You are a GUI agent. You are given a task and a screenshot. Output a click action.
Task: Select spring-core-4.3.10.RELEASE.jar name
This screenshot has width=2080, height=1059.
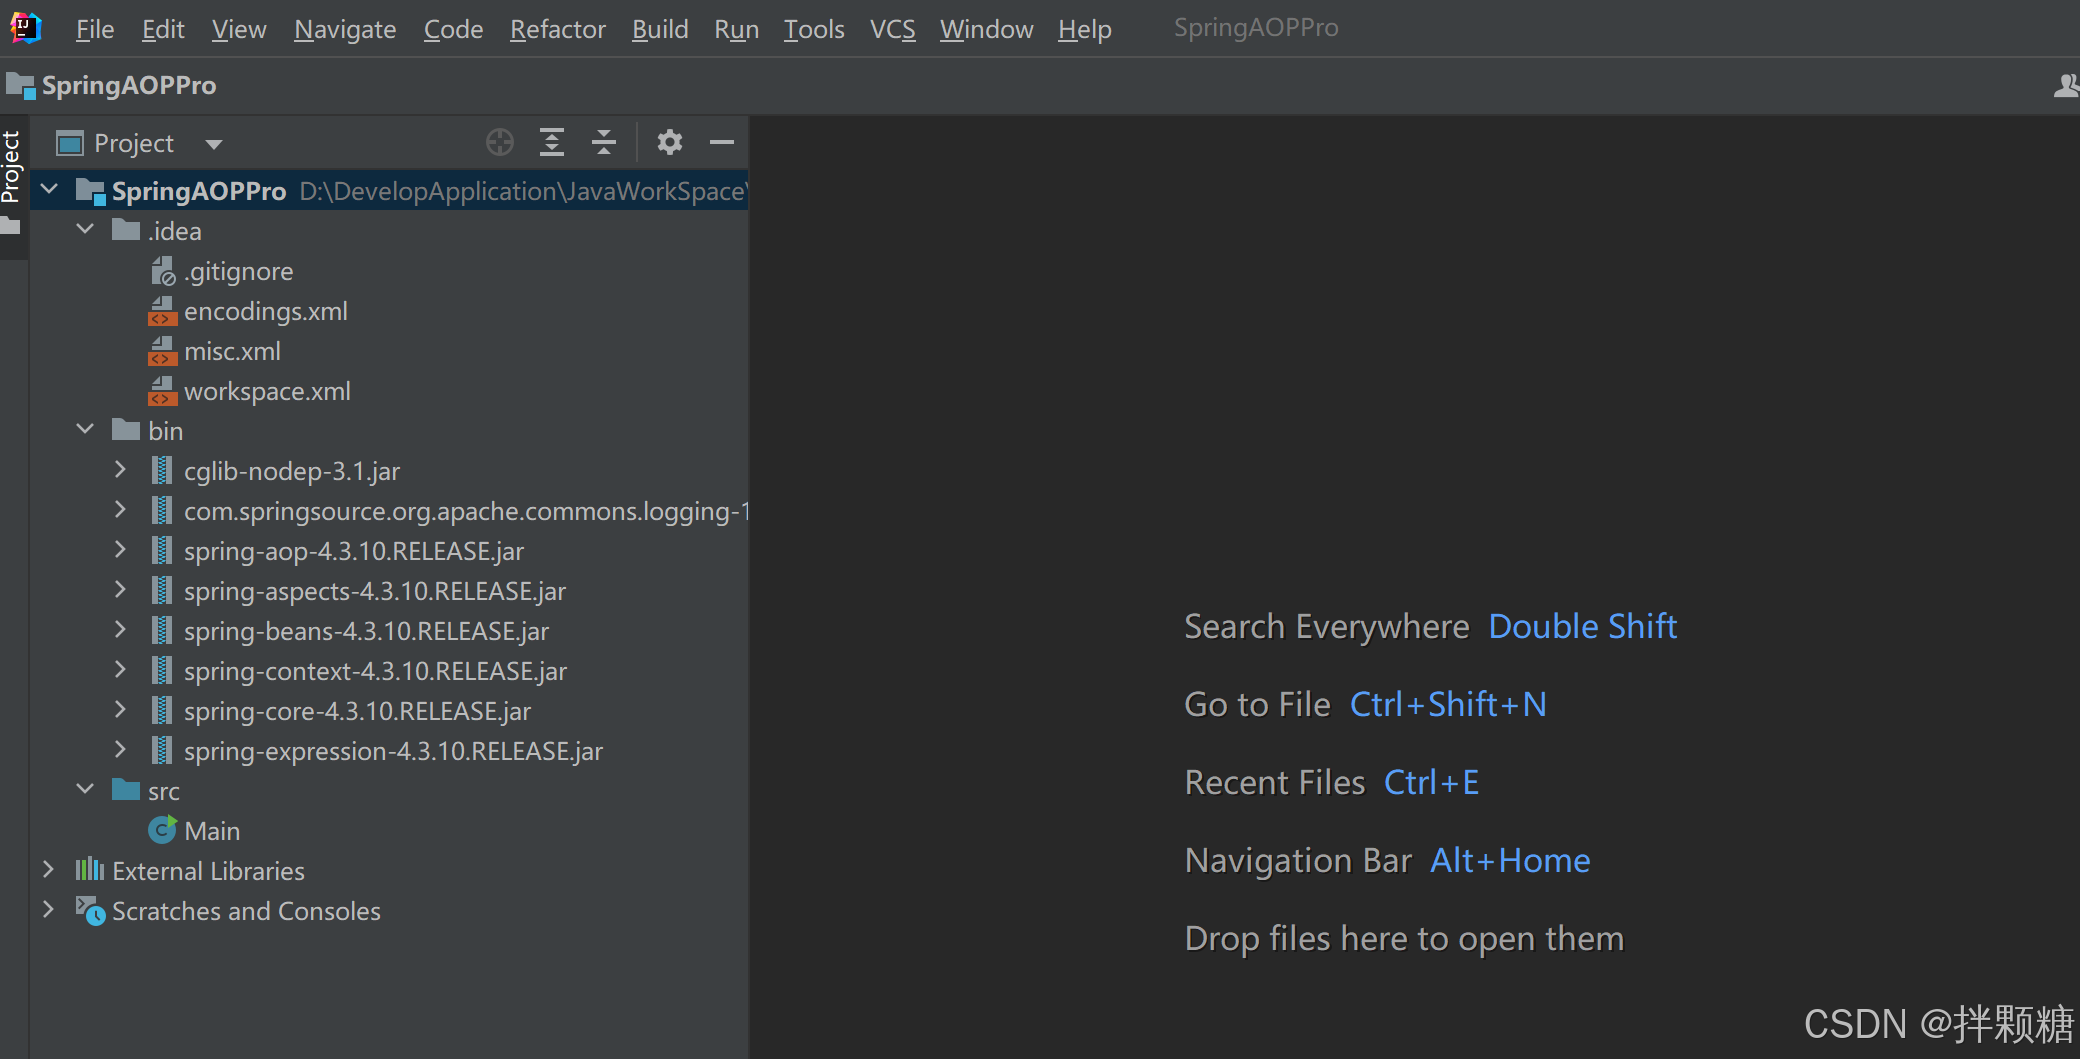click(x=357, y=711)
